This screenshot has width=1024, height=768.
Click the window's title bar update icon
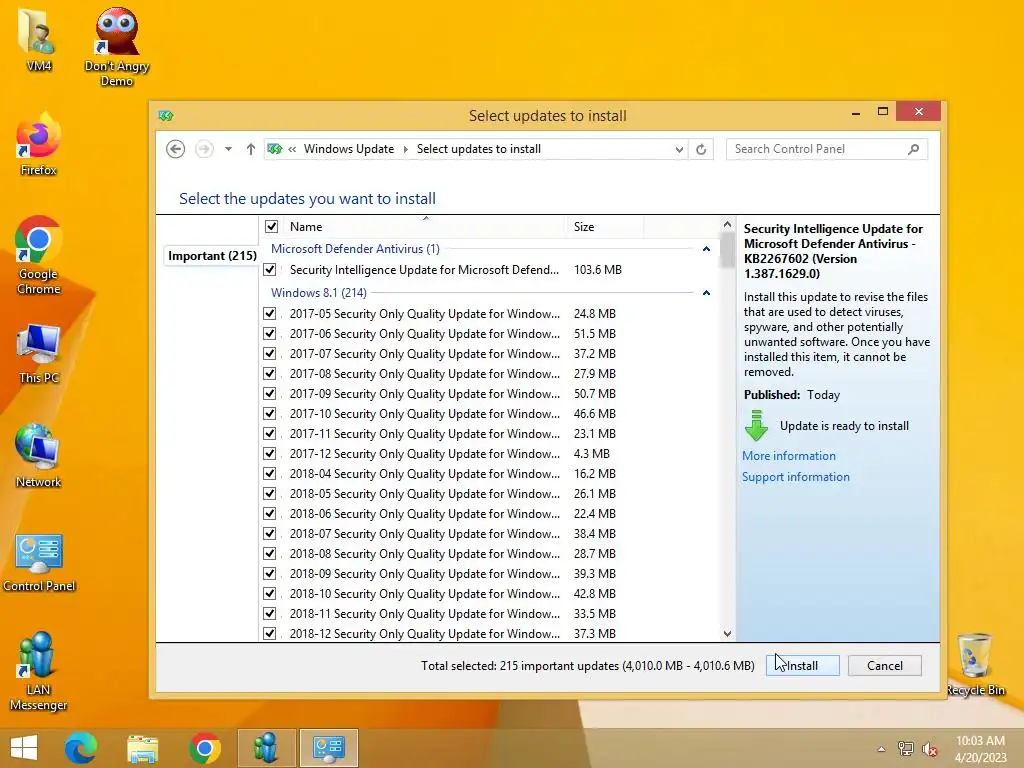point(166,116)
